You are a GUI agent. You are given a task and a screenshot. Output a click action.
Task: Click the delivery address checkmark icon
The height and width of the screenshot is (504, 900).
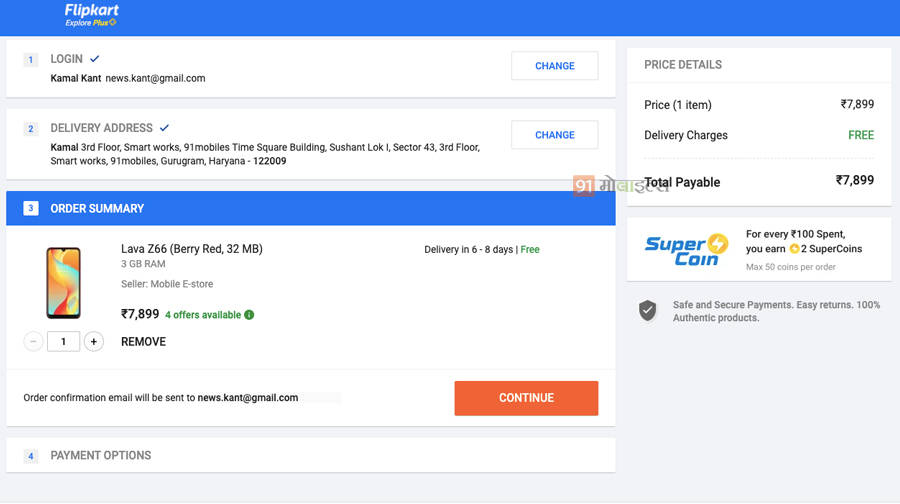(164, 128)
